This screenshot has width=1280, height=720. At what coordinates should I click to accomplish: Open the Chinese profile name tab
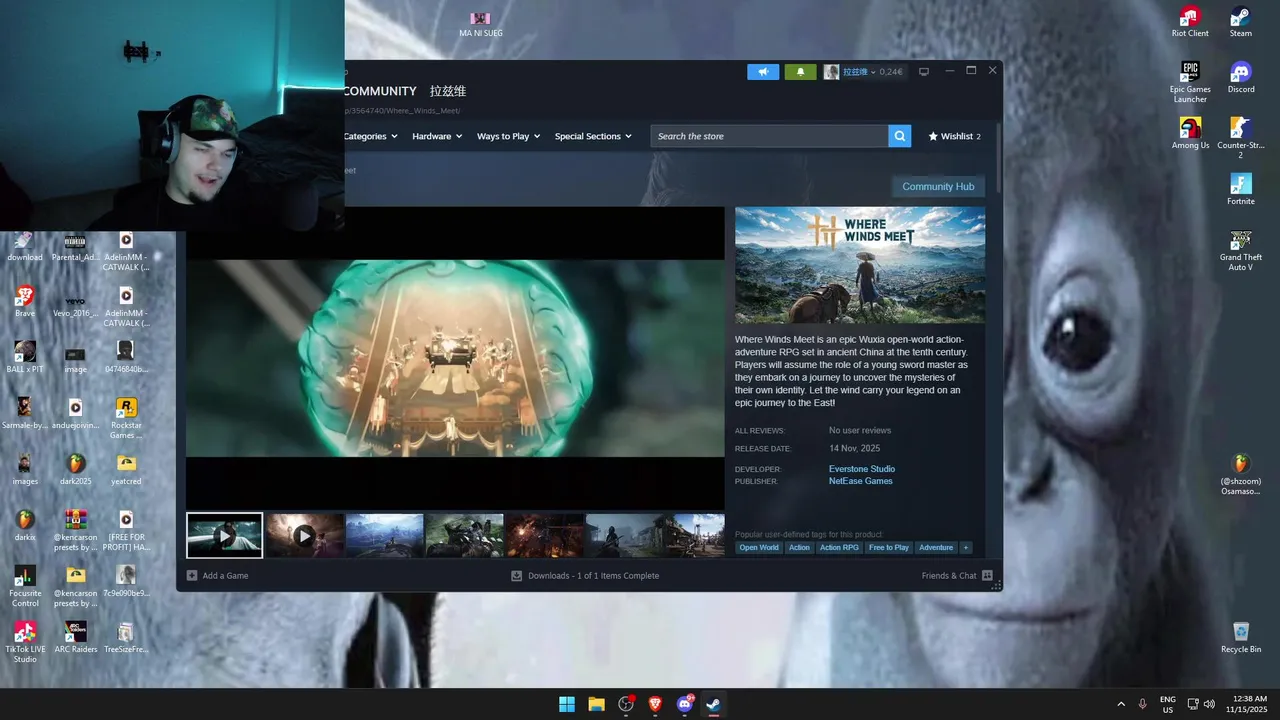point(448,91)
